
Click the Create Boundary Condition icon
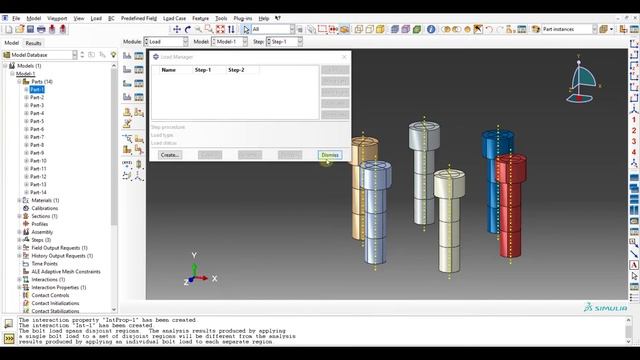127,69
